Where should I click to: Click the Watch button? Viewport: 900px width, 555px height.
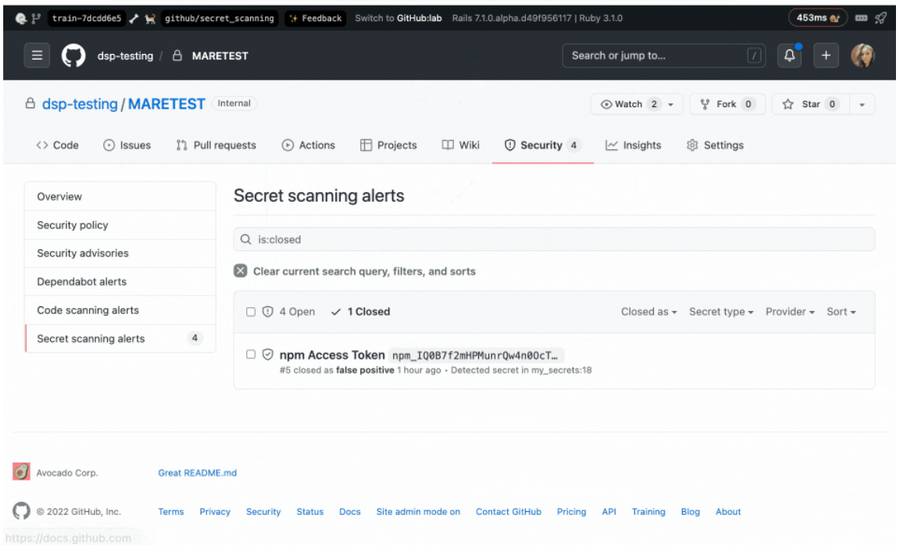pyautogui.click(x=628, y=104)
